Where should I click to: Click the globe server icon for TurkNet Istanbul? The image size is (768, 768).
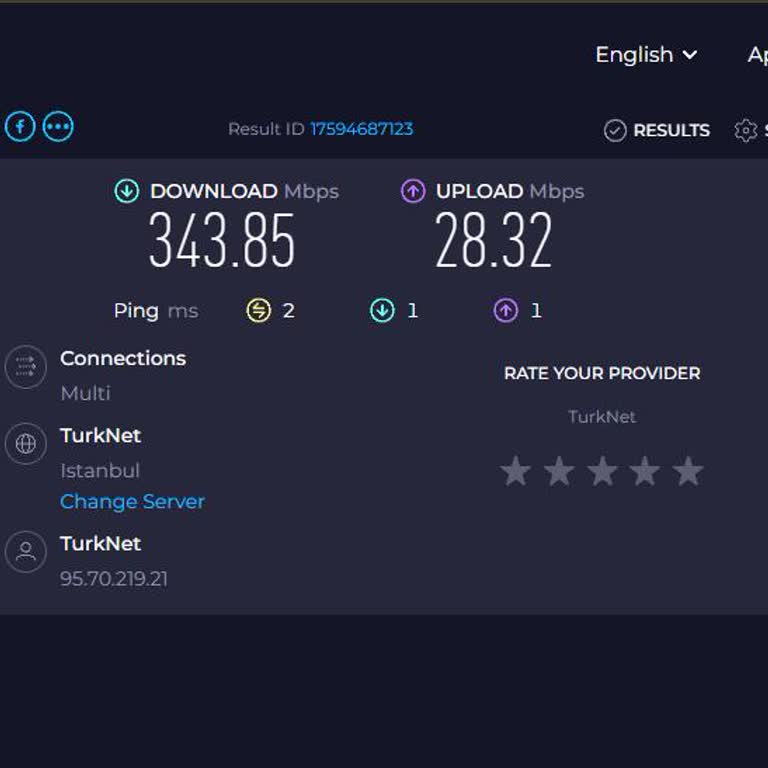point(25,444)
